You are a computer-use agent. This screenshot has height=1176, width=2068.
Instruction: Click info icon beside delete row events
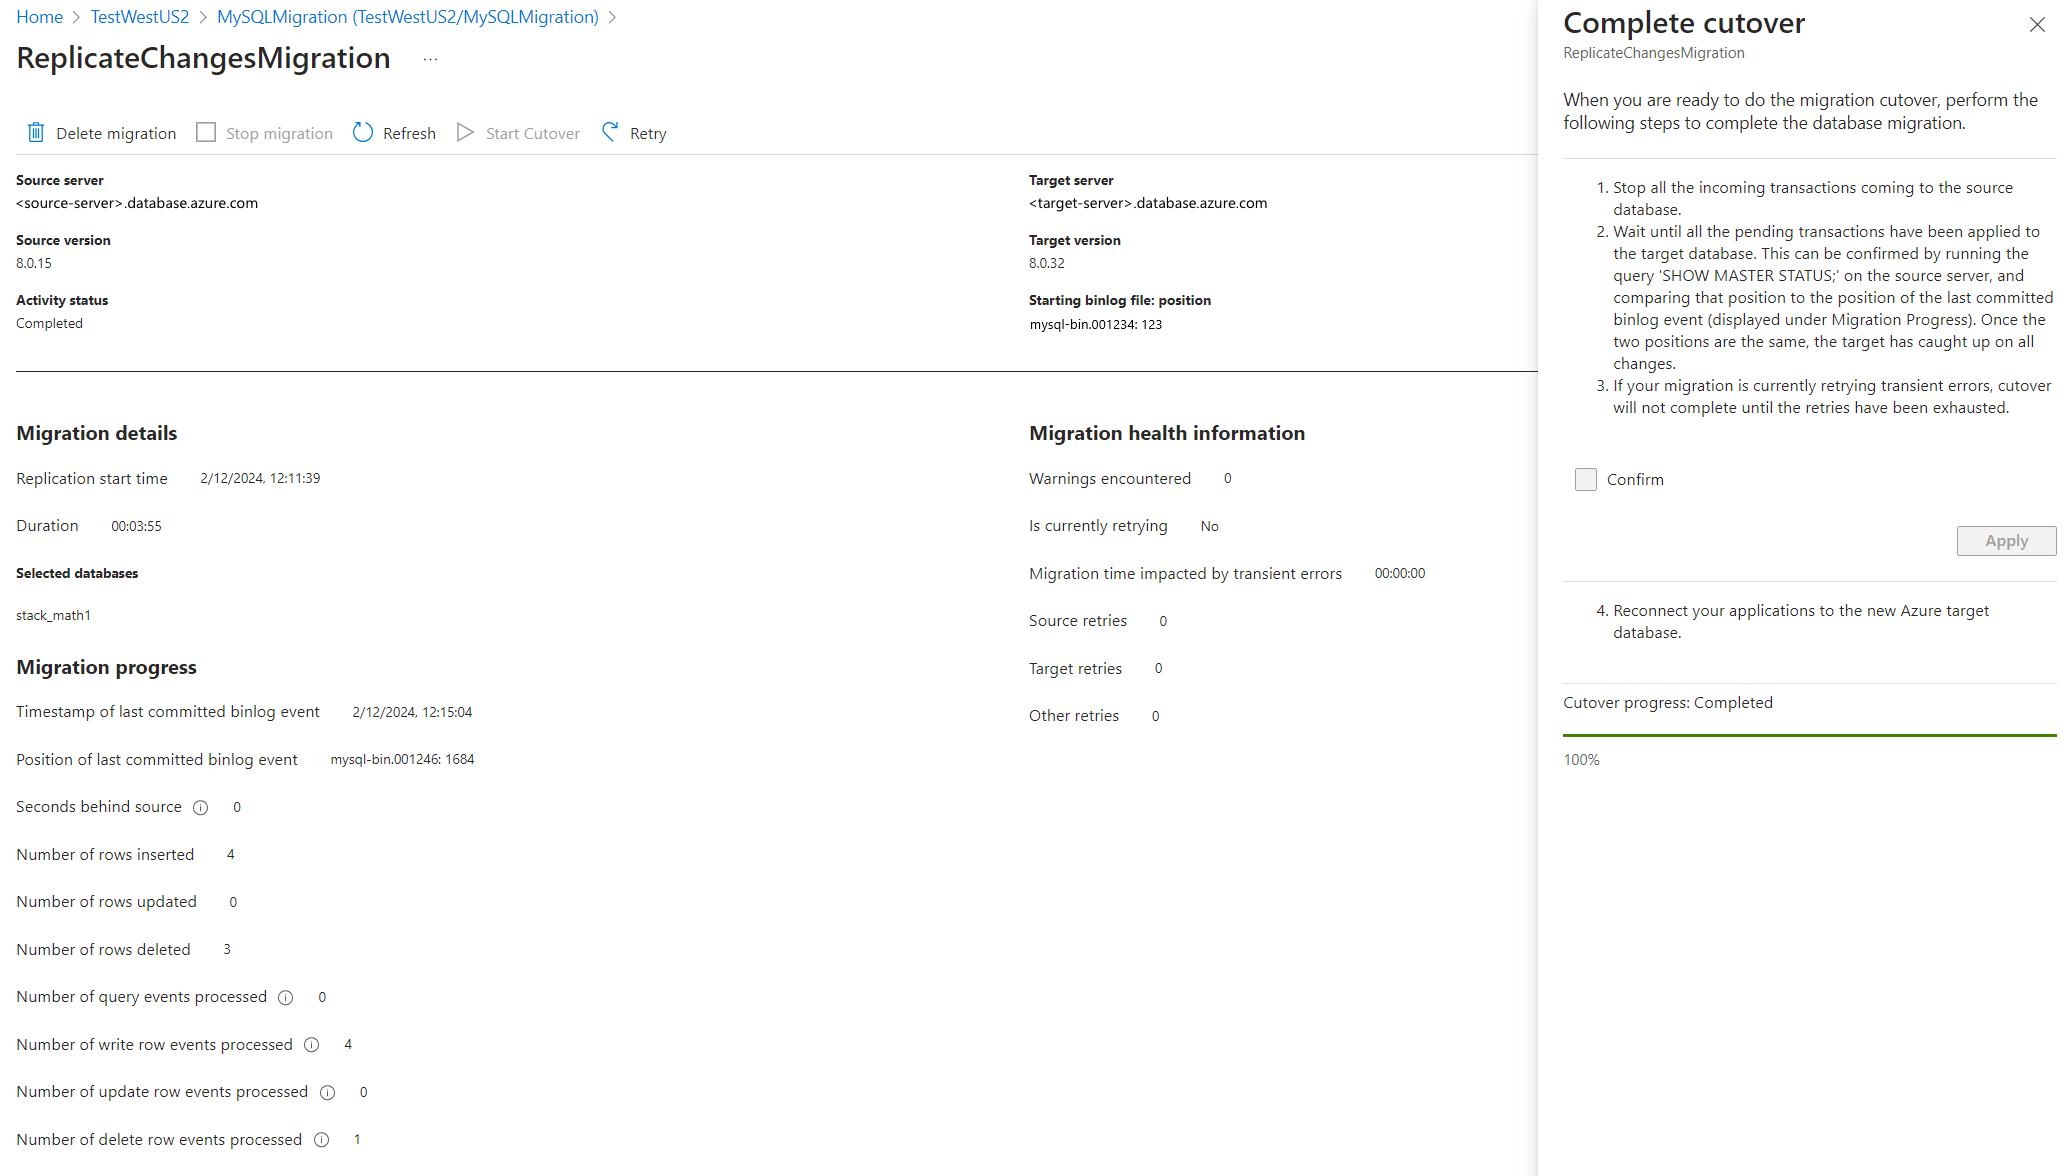321,1140
